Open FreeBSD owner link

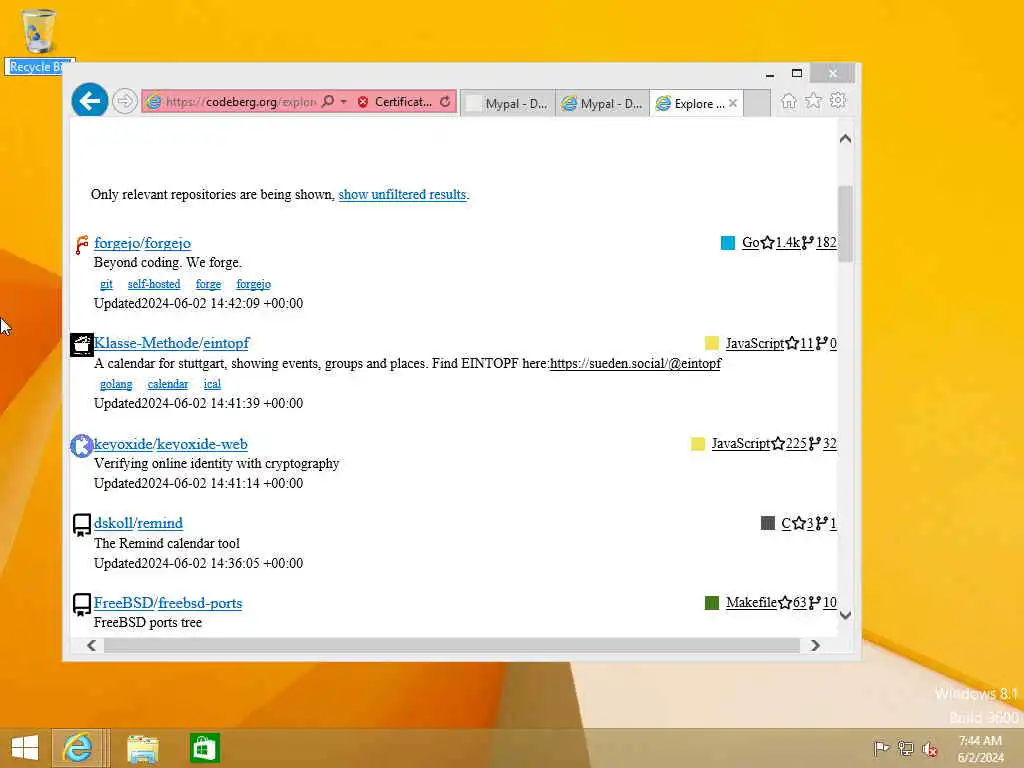point(123,603)
